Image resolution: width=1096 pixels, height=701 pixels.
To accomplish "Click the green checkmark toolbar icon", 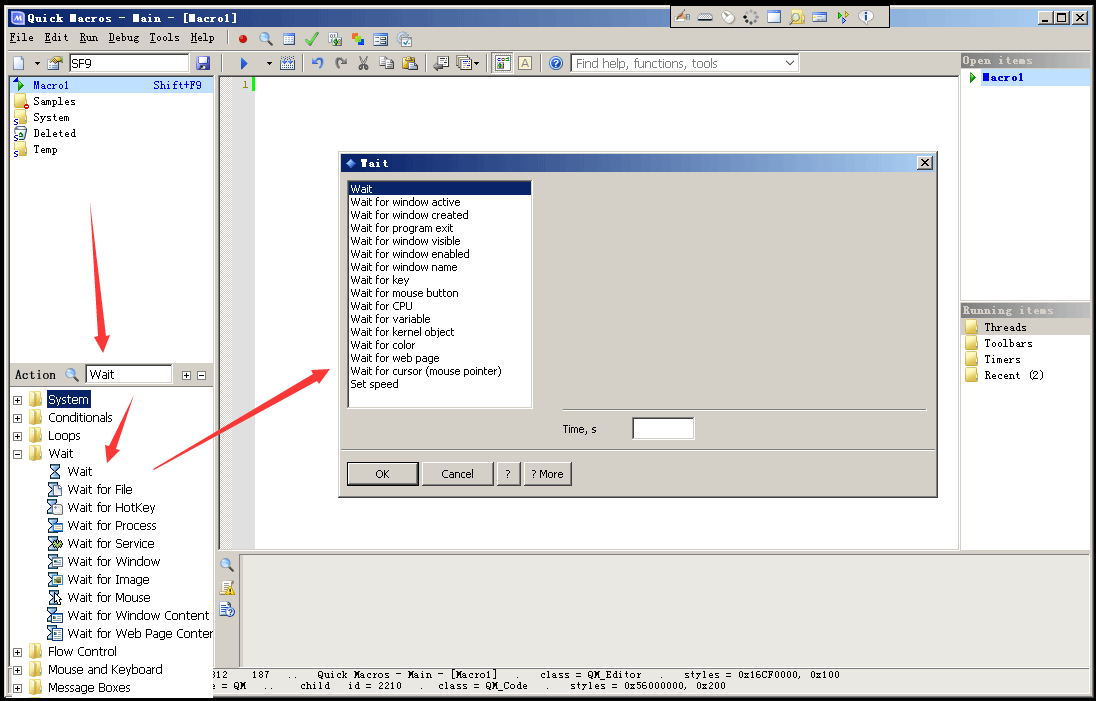I will [x=311, y=39].
